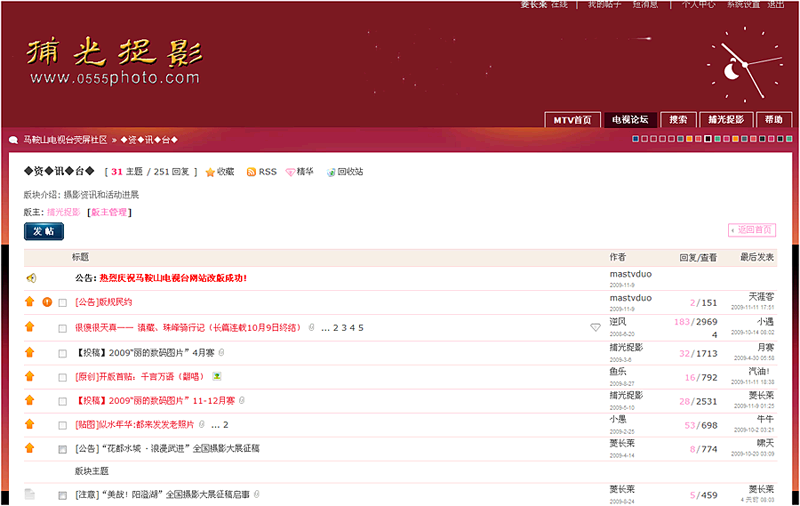Switch to the MTV首页 tab
The height and width of the screenshot is (506, 800).
573,119
